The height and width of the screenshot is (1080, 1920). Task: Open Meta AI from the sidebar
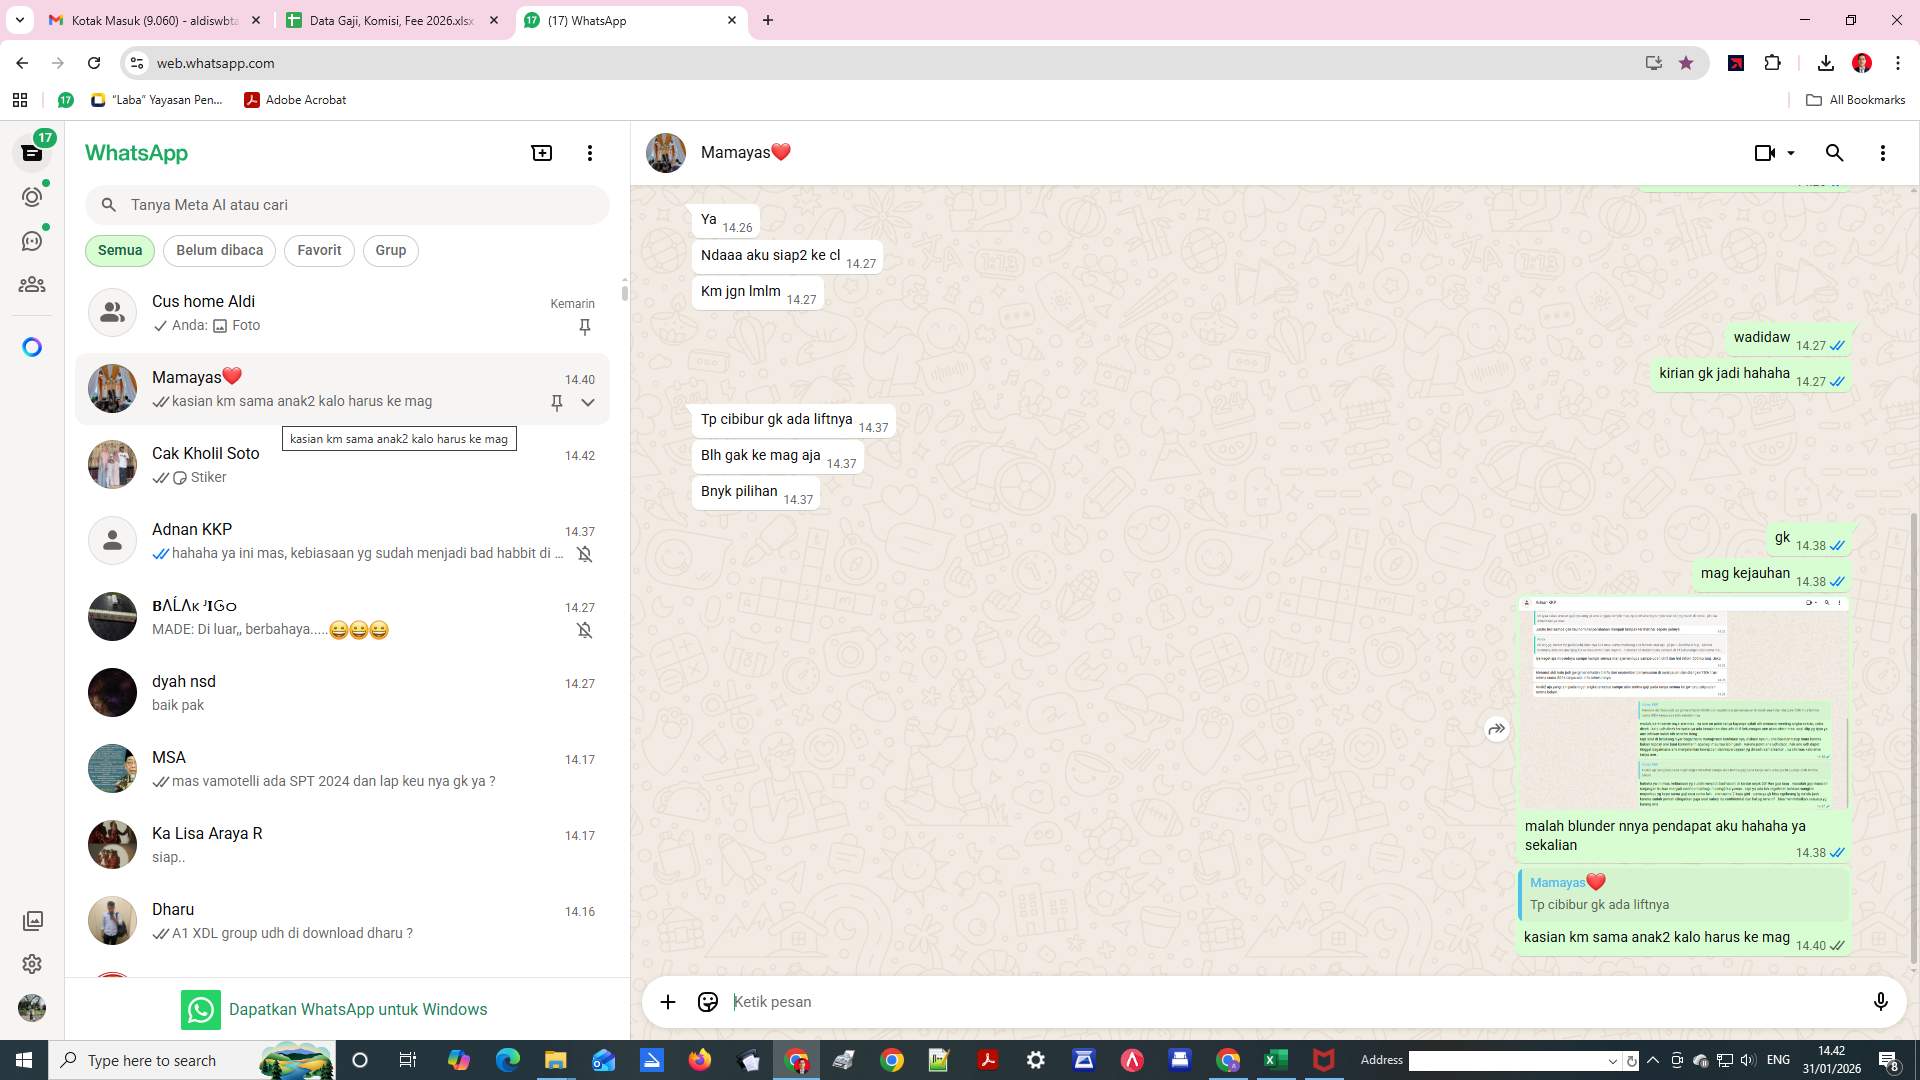[x=32, y=346]
